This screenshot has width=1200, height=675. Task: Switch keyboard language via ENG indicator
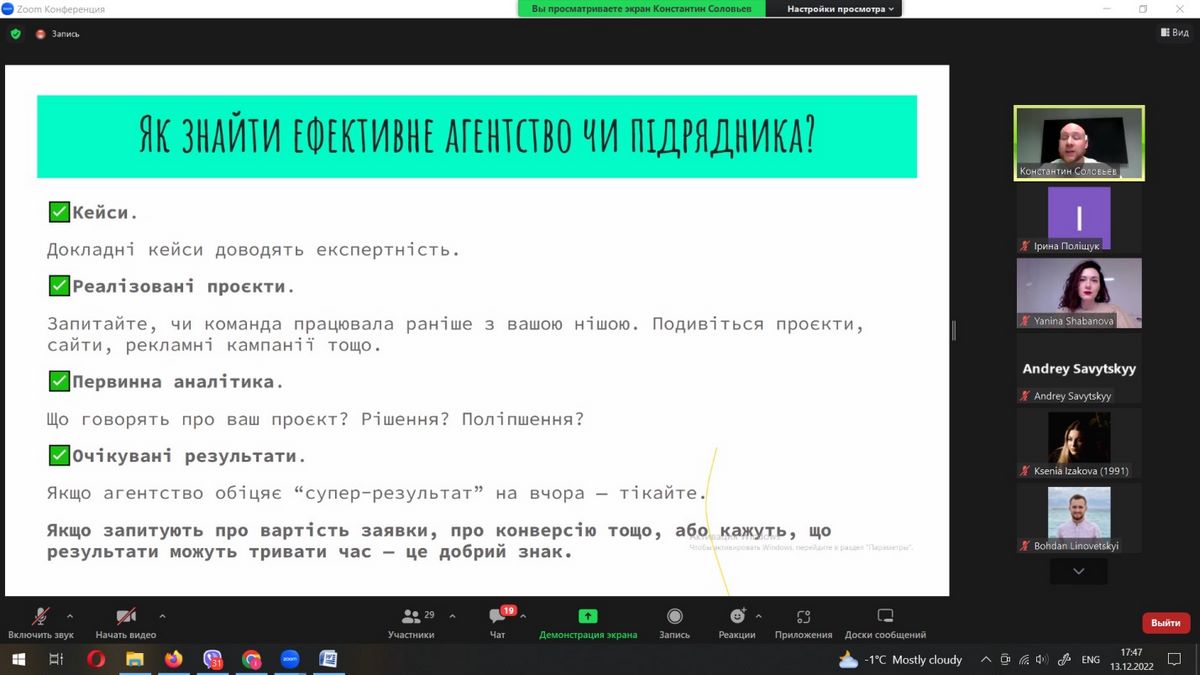1091,659
